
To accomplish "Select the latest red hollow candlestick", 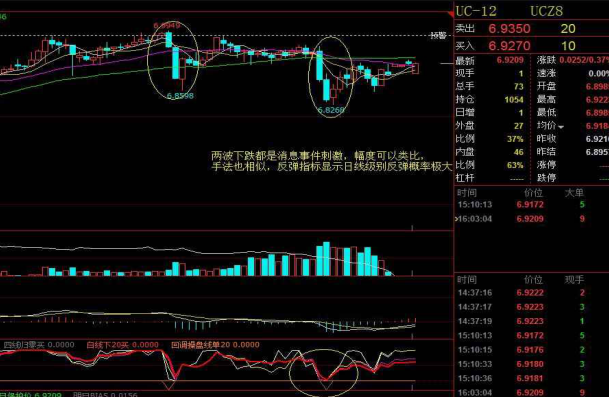I will click(415, 68).
